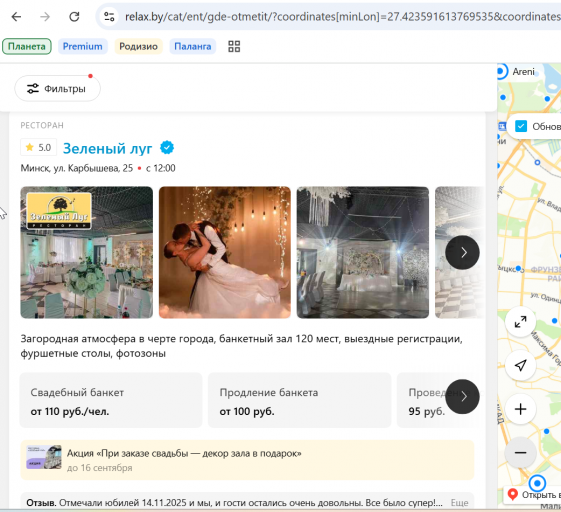Expand the map to fullscreen
This screenshot has height=512, width=561.
tap(521, 322)
